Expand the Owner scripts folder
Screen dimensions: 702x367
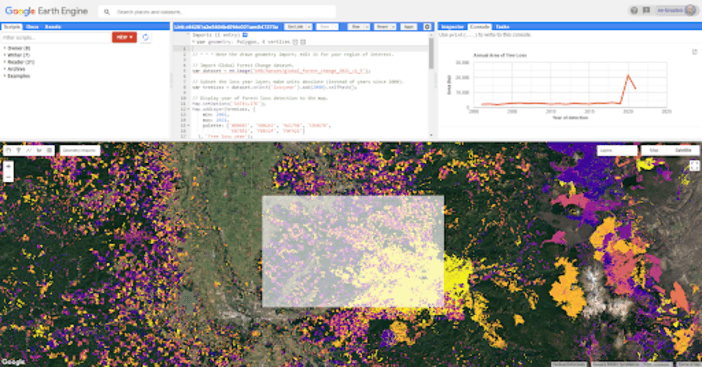(x=5, y=48)
